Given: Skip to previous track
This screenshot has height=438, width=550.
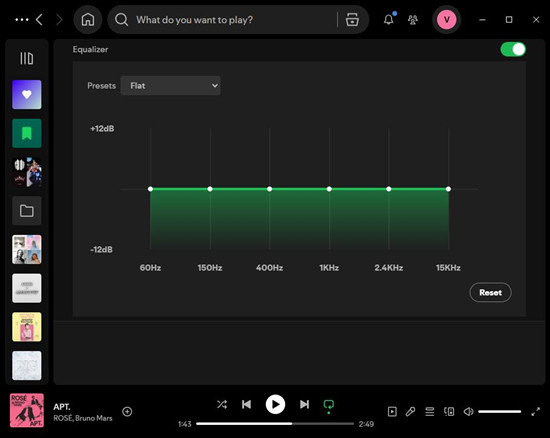Looking at the screenshot, I should pyautogui.click(x=246, y=404).
